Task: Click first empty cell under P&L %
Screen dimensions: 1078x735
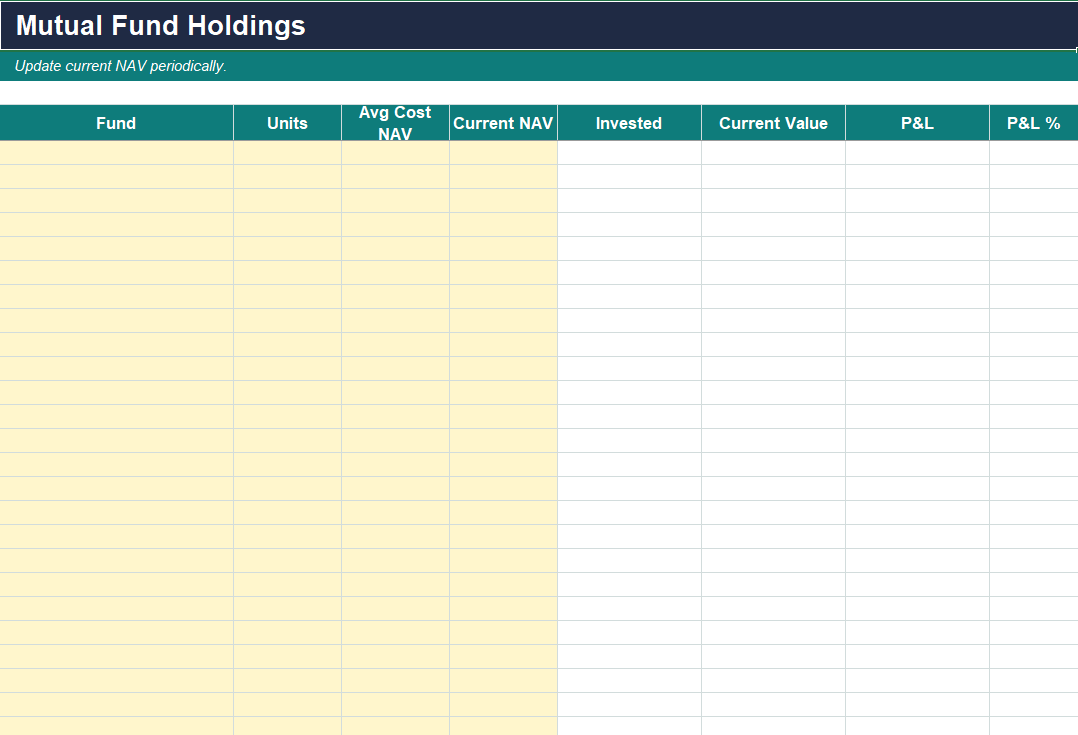Action: [1034, 153]
